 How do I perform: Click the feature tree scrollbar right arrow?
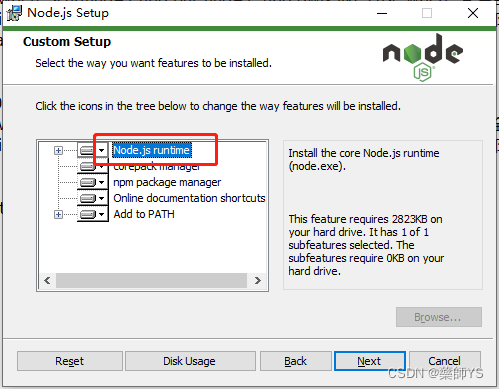pyautogui.click(x=257, y=280)
